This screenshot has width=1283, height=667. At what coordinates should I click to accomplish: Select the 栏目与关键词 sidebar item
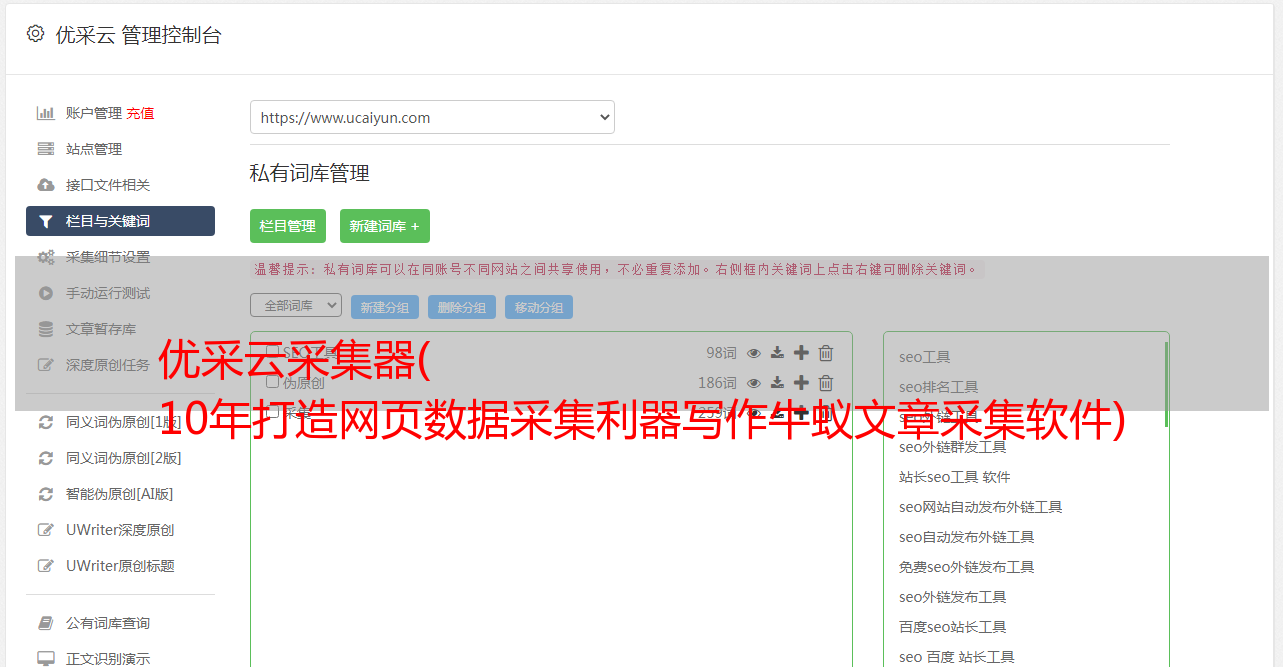(120, 221)
